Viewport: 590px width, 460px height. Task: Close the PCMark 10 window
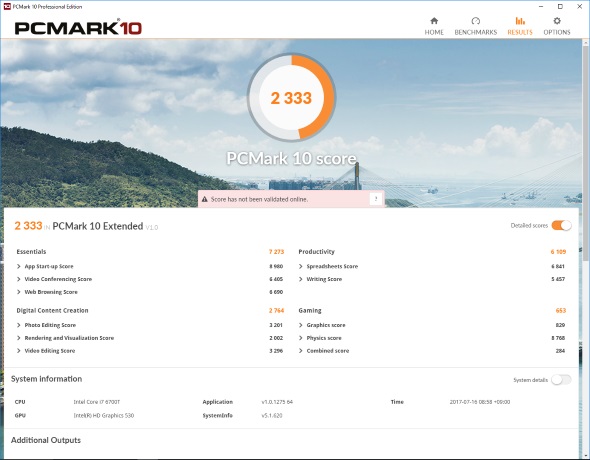(579, 6)
